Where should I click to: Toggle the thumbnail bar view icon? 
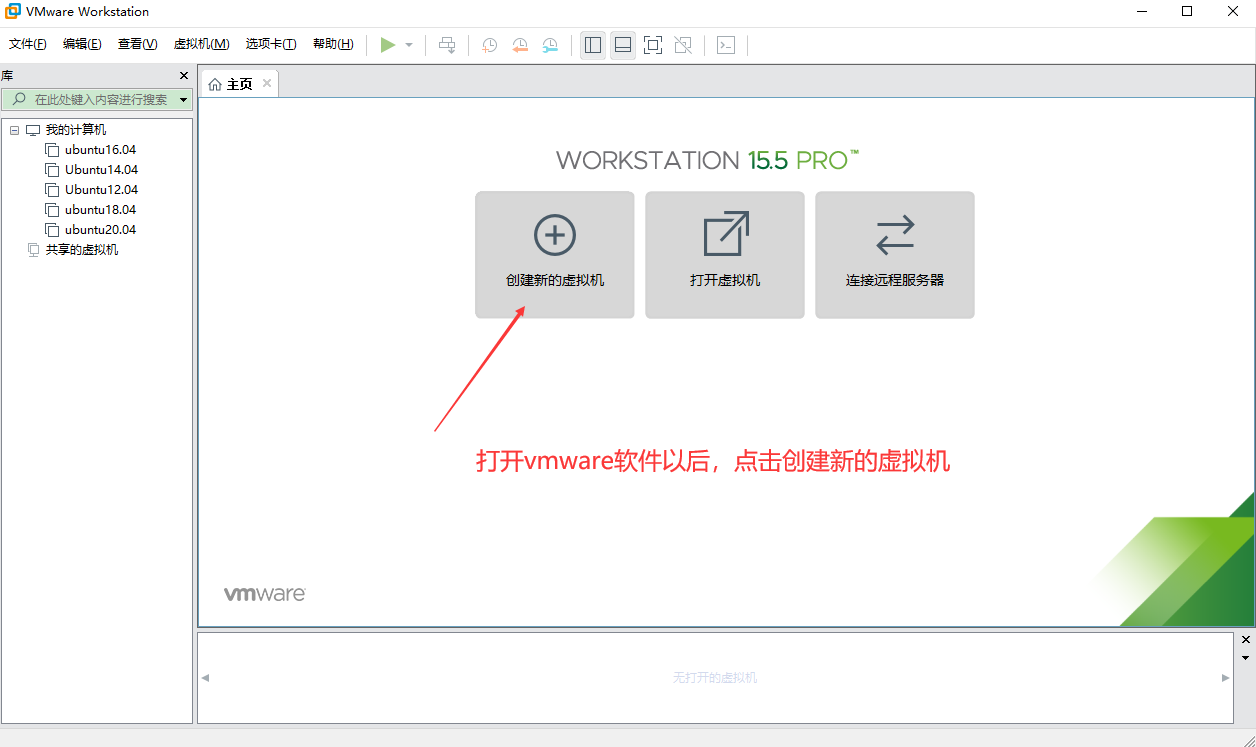click(623, 45)
